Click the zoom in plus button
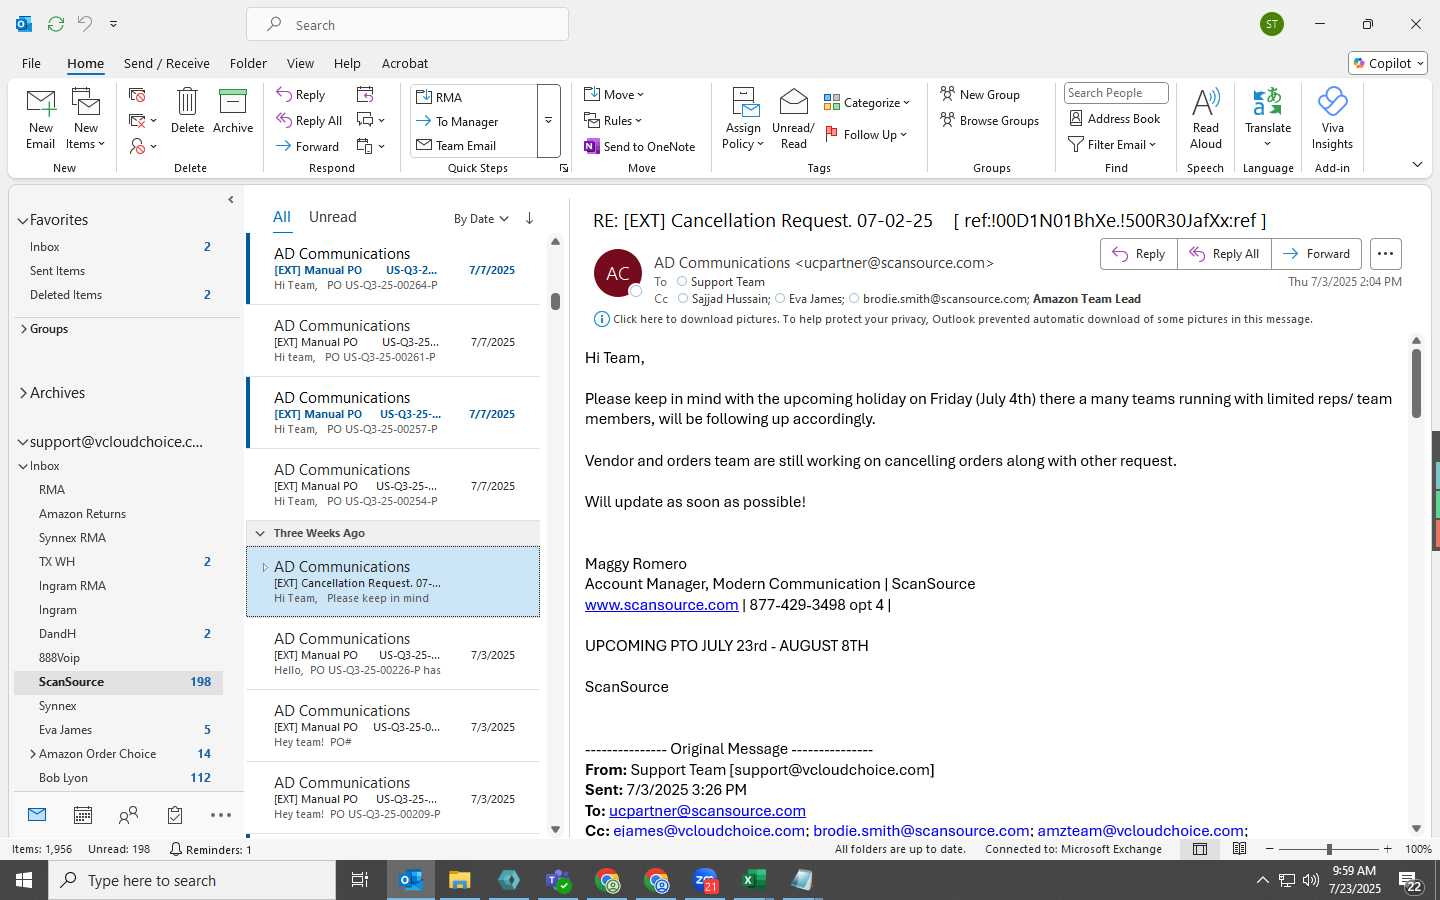This screenshot has width=1440, height=900. (1387, 849)
